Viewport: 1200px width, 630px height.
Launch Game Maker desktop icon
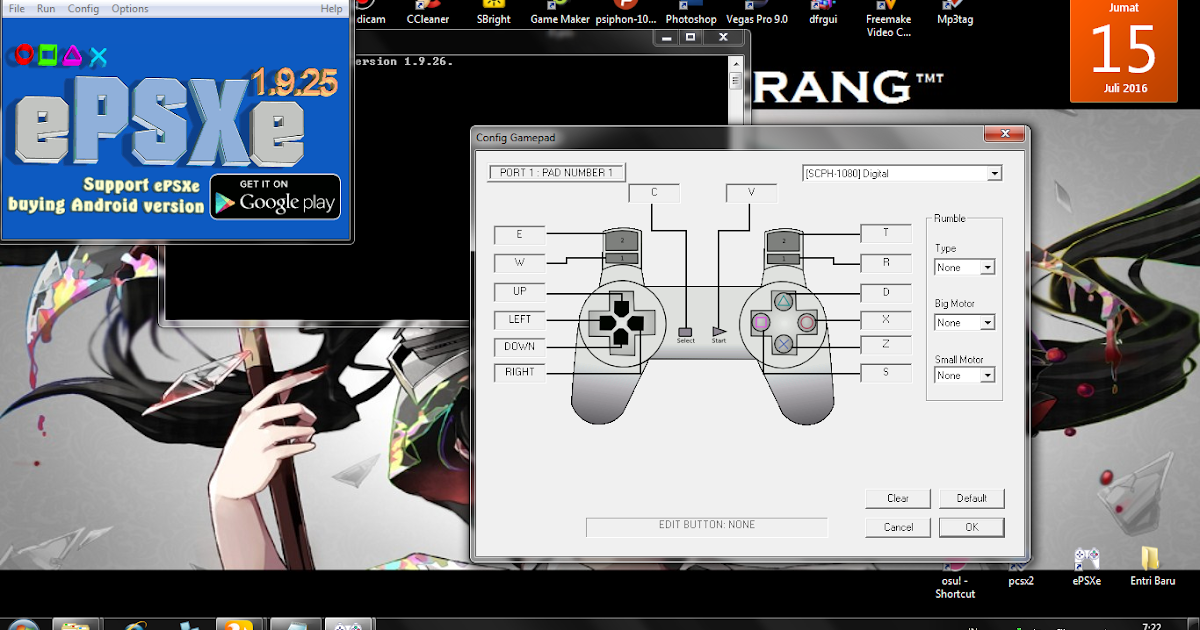559,13
